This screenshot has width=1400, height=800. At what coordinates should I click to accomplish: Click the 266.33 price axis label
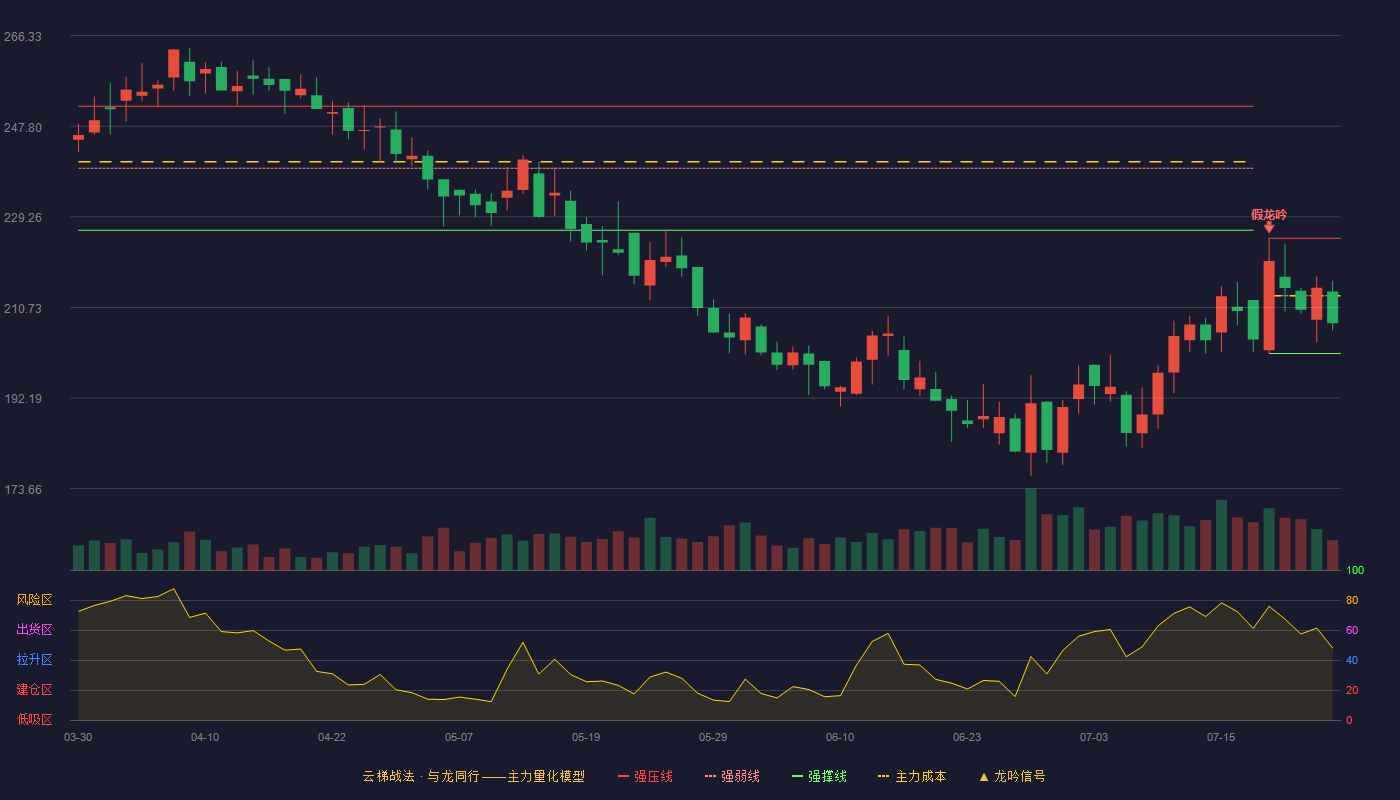[x=23, y=37]
